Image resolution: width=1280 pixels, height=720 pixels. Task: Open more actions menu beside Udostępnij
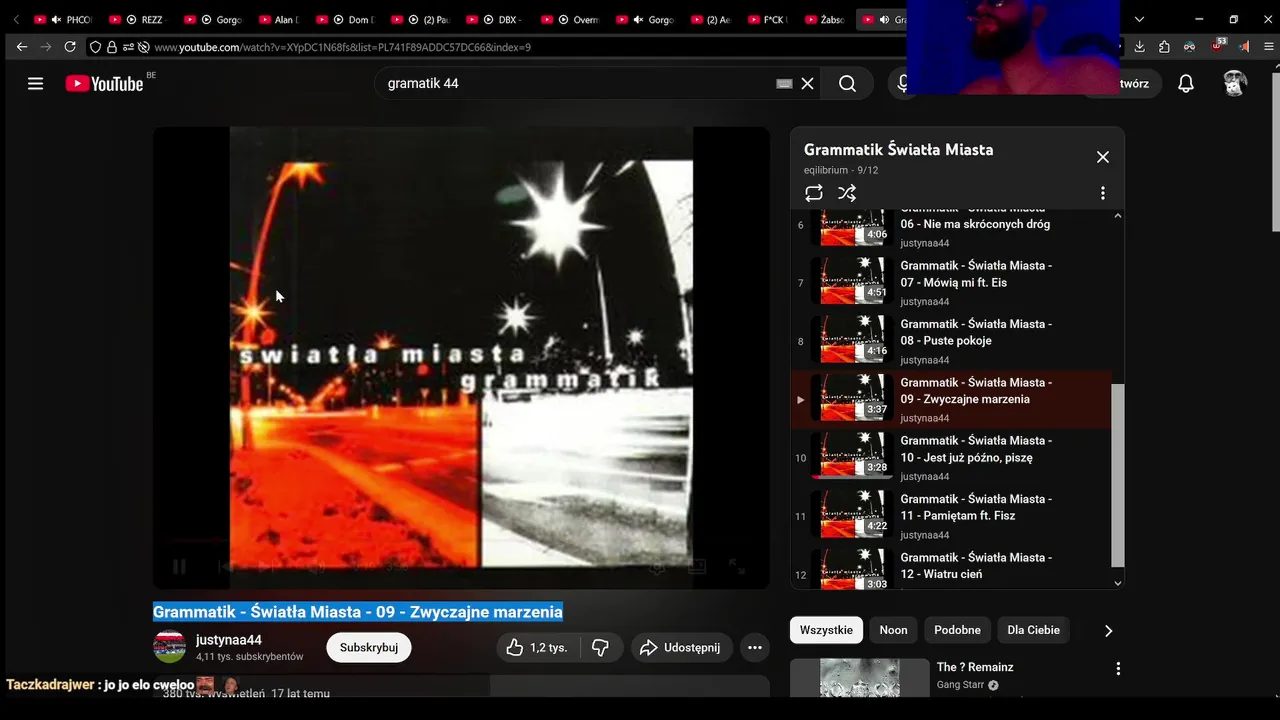point(755,647)
